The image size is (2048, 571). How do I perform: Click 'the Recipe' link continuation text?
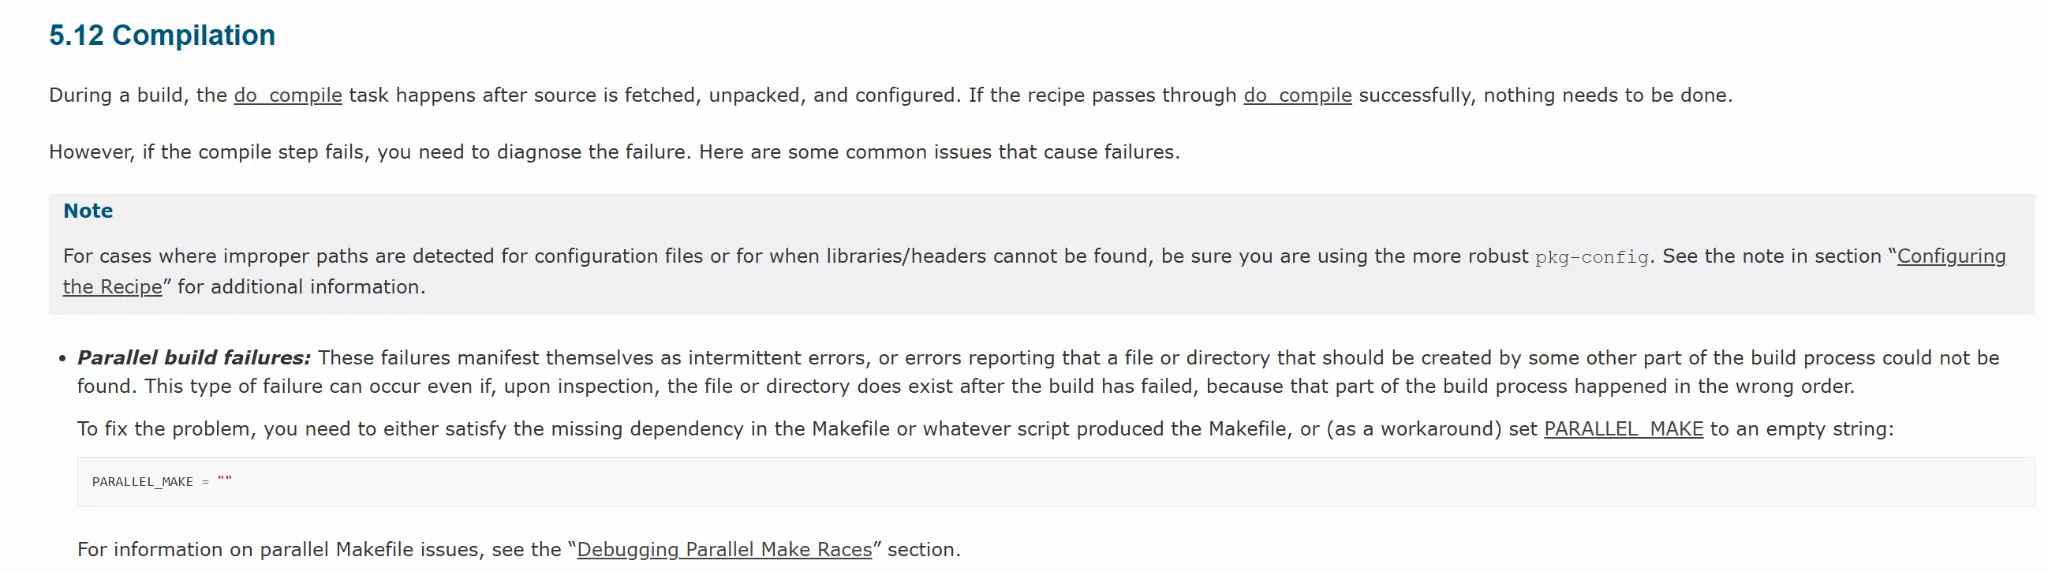(x=112, y=287)
